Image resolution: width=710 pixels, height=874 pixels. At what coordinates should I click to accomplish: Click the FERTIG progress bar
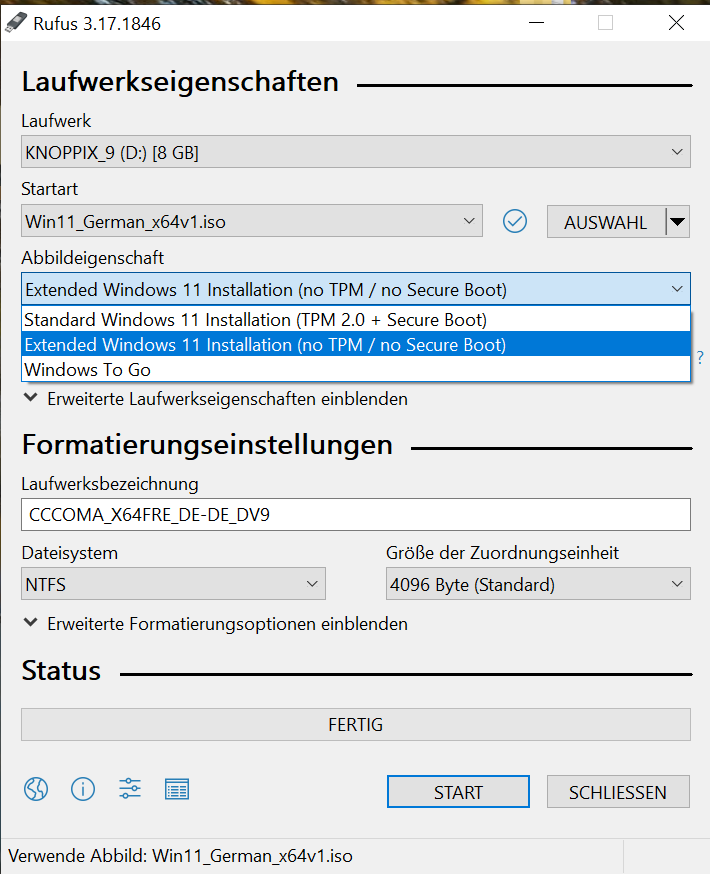tap(356, 724)
